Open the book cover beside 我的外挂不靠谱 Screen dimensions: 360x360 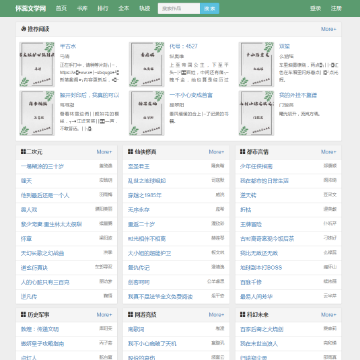[x=256, y=113]
